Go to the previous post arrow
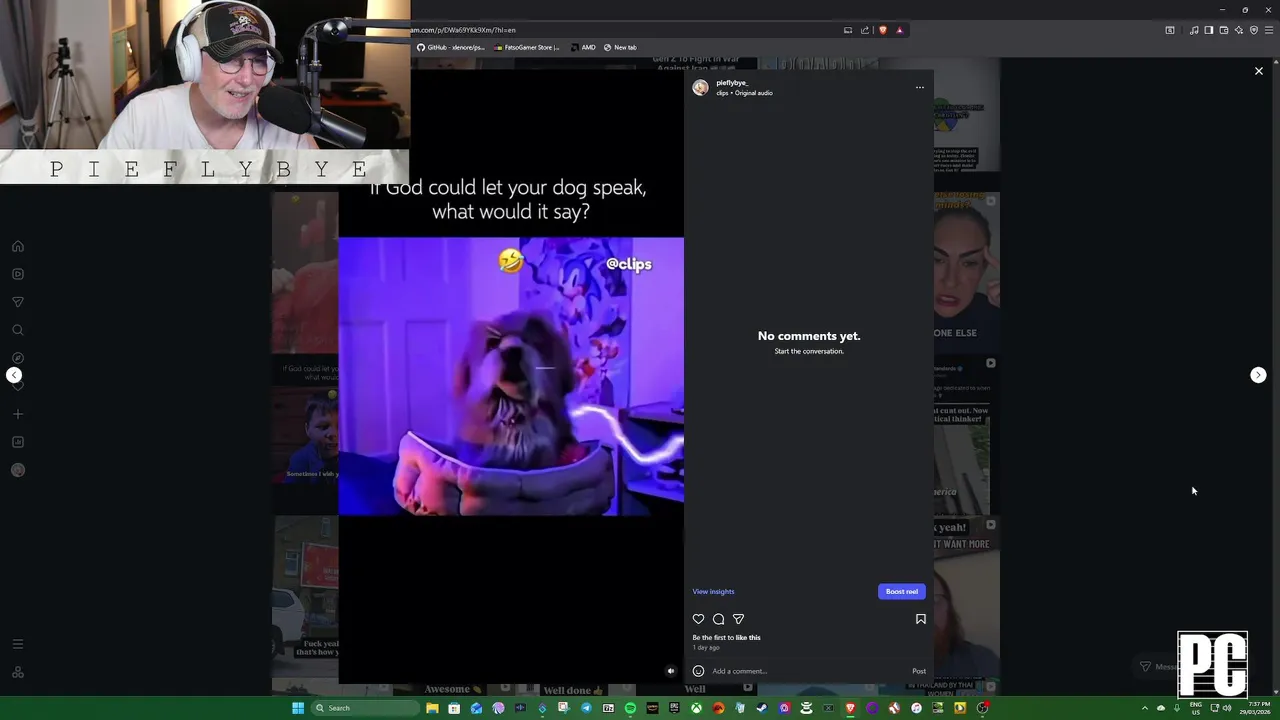1280x720 pixels. [14, 375]
